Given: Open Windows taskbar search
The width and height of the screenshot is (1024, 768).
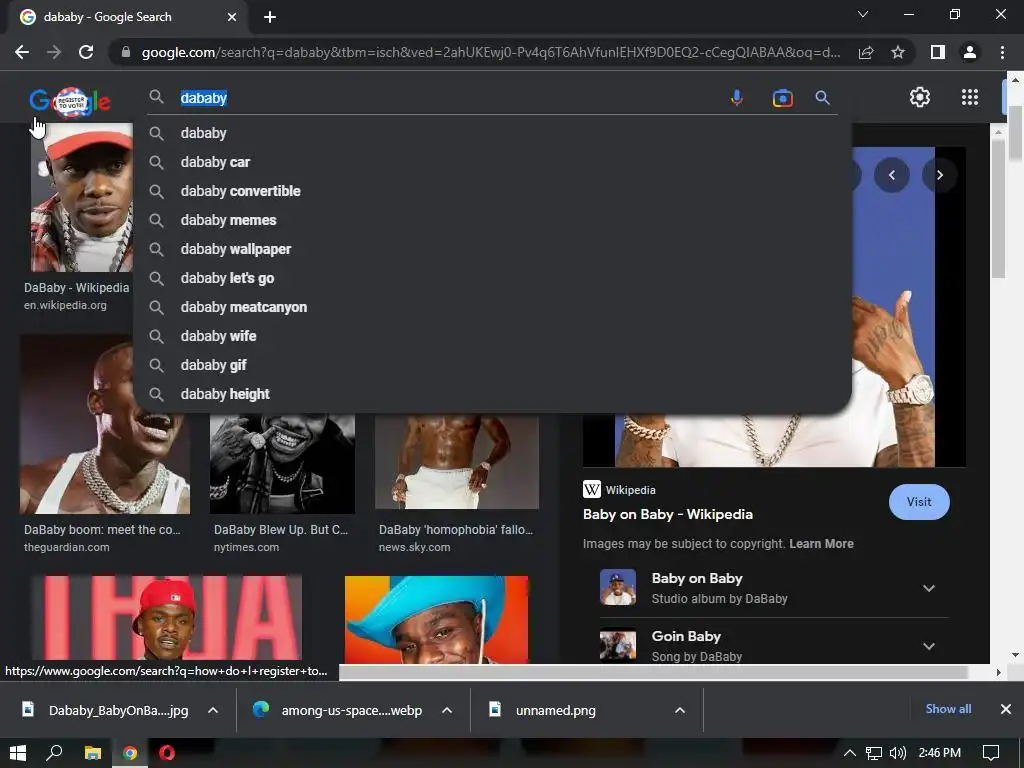Looking at the screenshot, I should coord(54,753).
